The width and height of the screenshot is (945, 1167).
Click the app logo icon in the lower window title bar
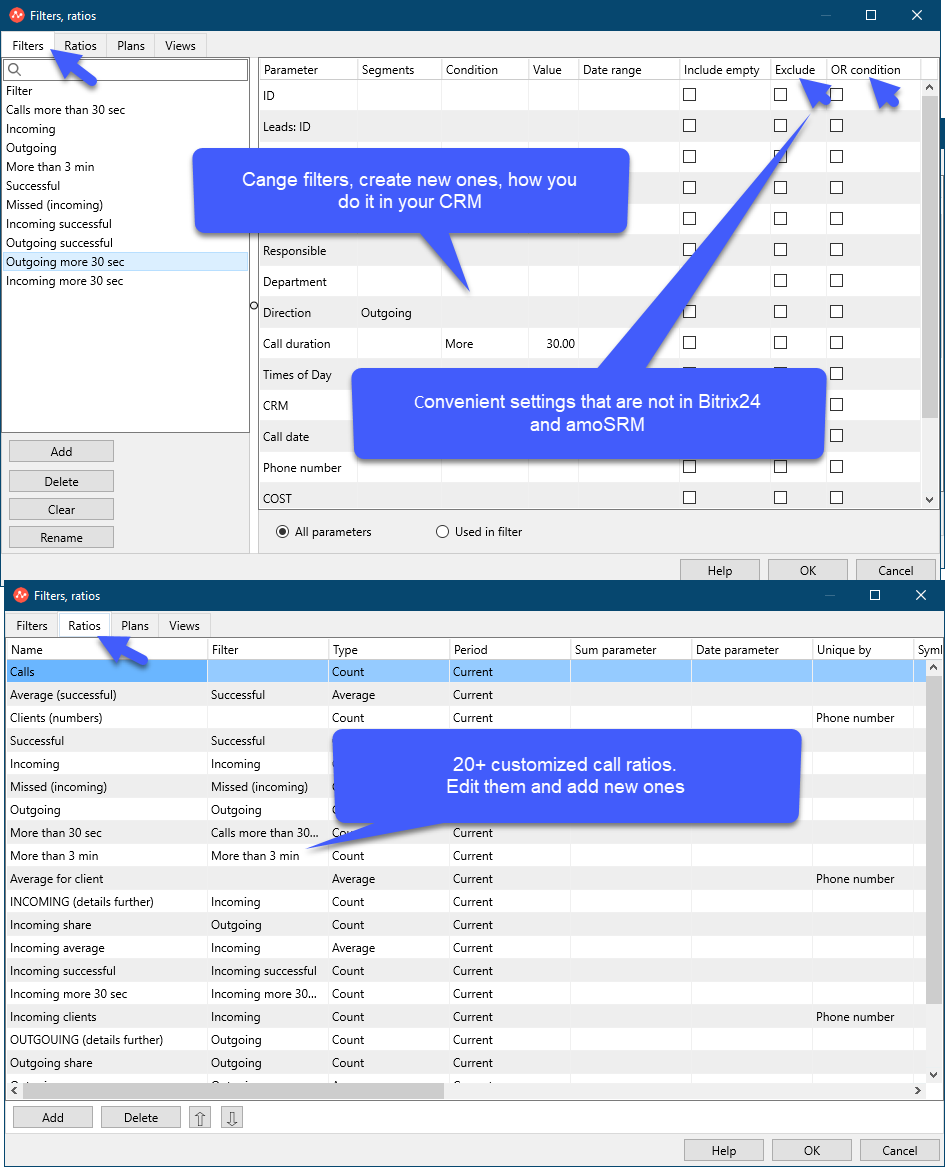21,595
